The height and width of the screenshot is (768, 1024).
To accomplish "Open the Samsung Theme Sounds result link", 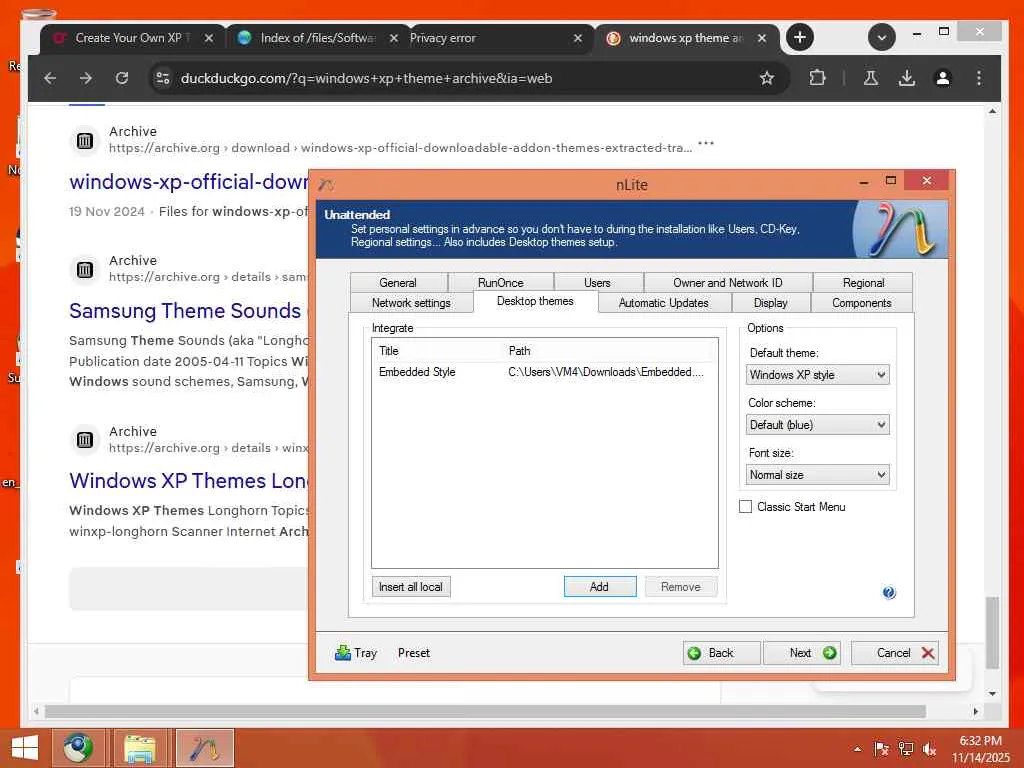I will coord(186,311).
